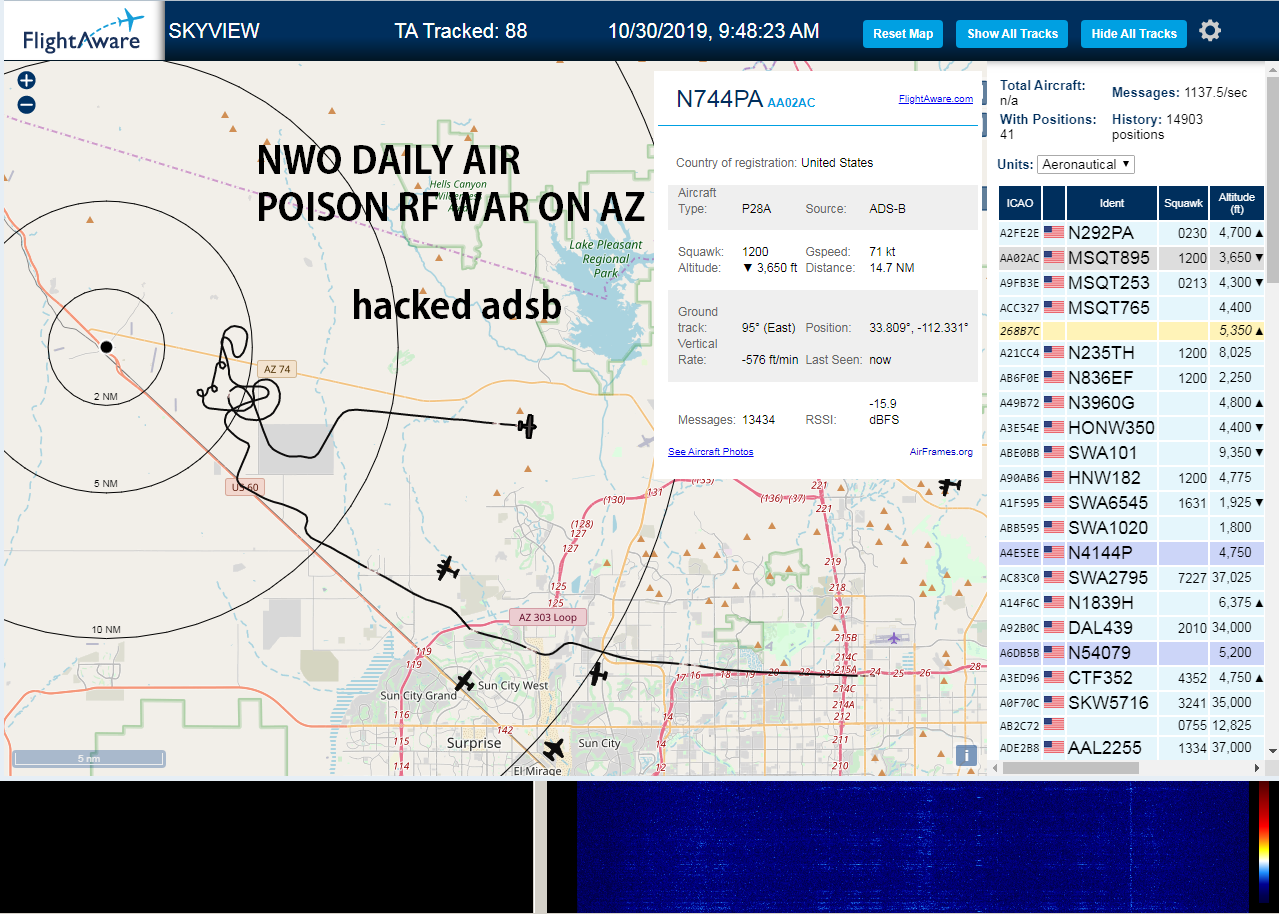This screenshot has height=915, width=1279.
Task: Click Reset Map button
Action: tap(903, 34)
